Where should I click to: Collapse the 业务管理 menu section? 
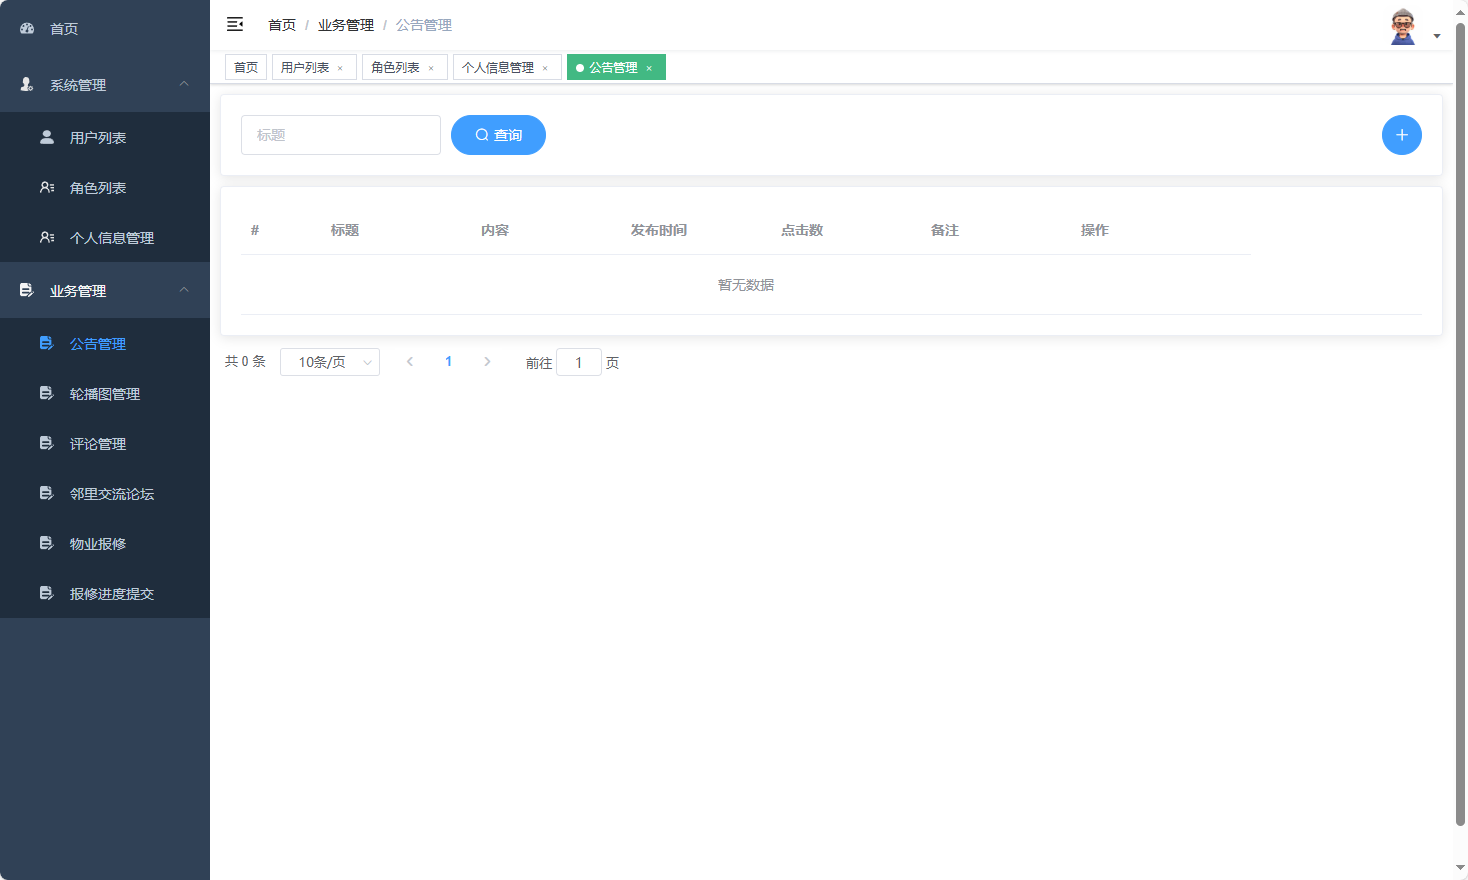[x=183, y=290]
